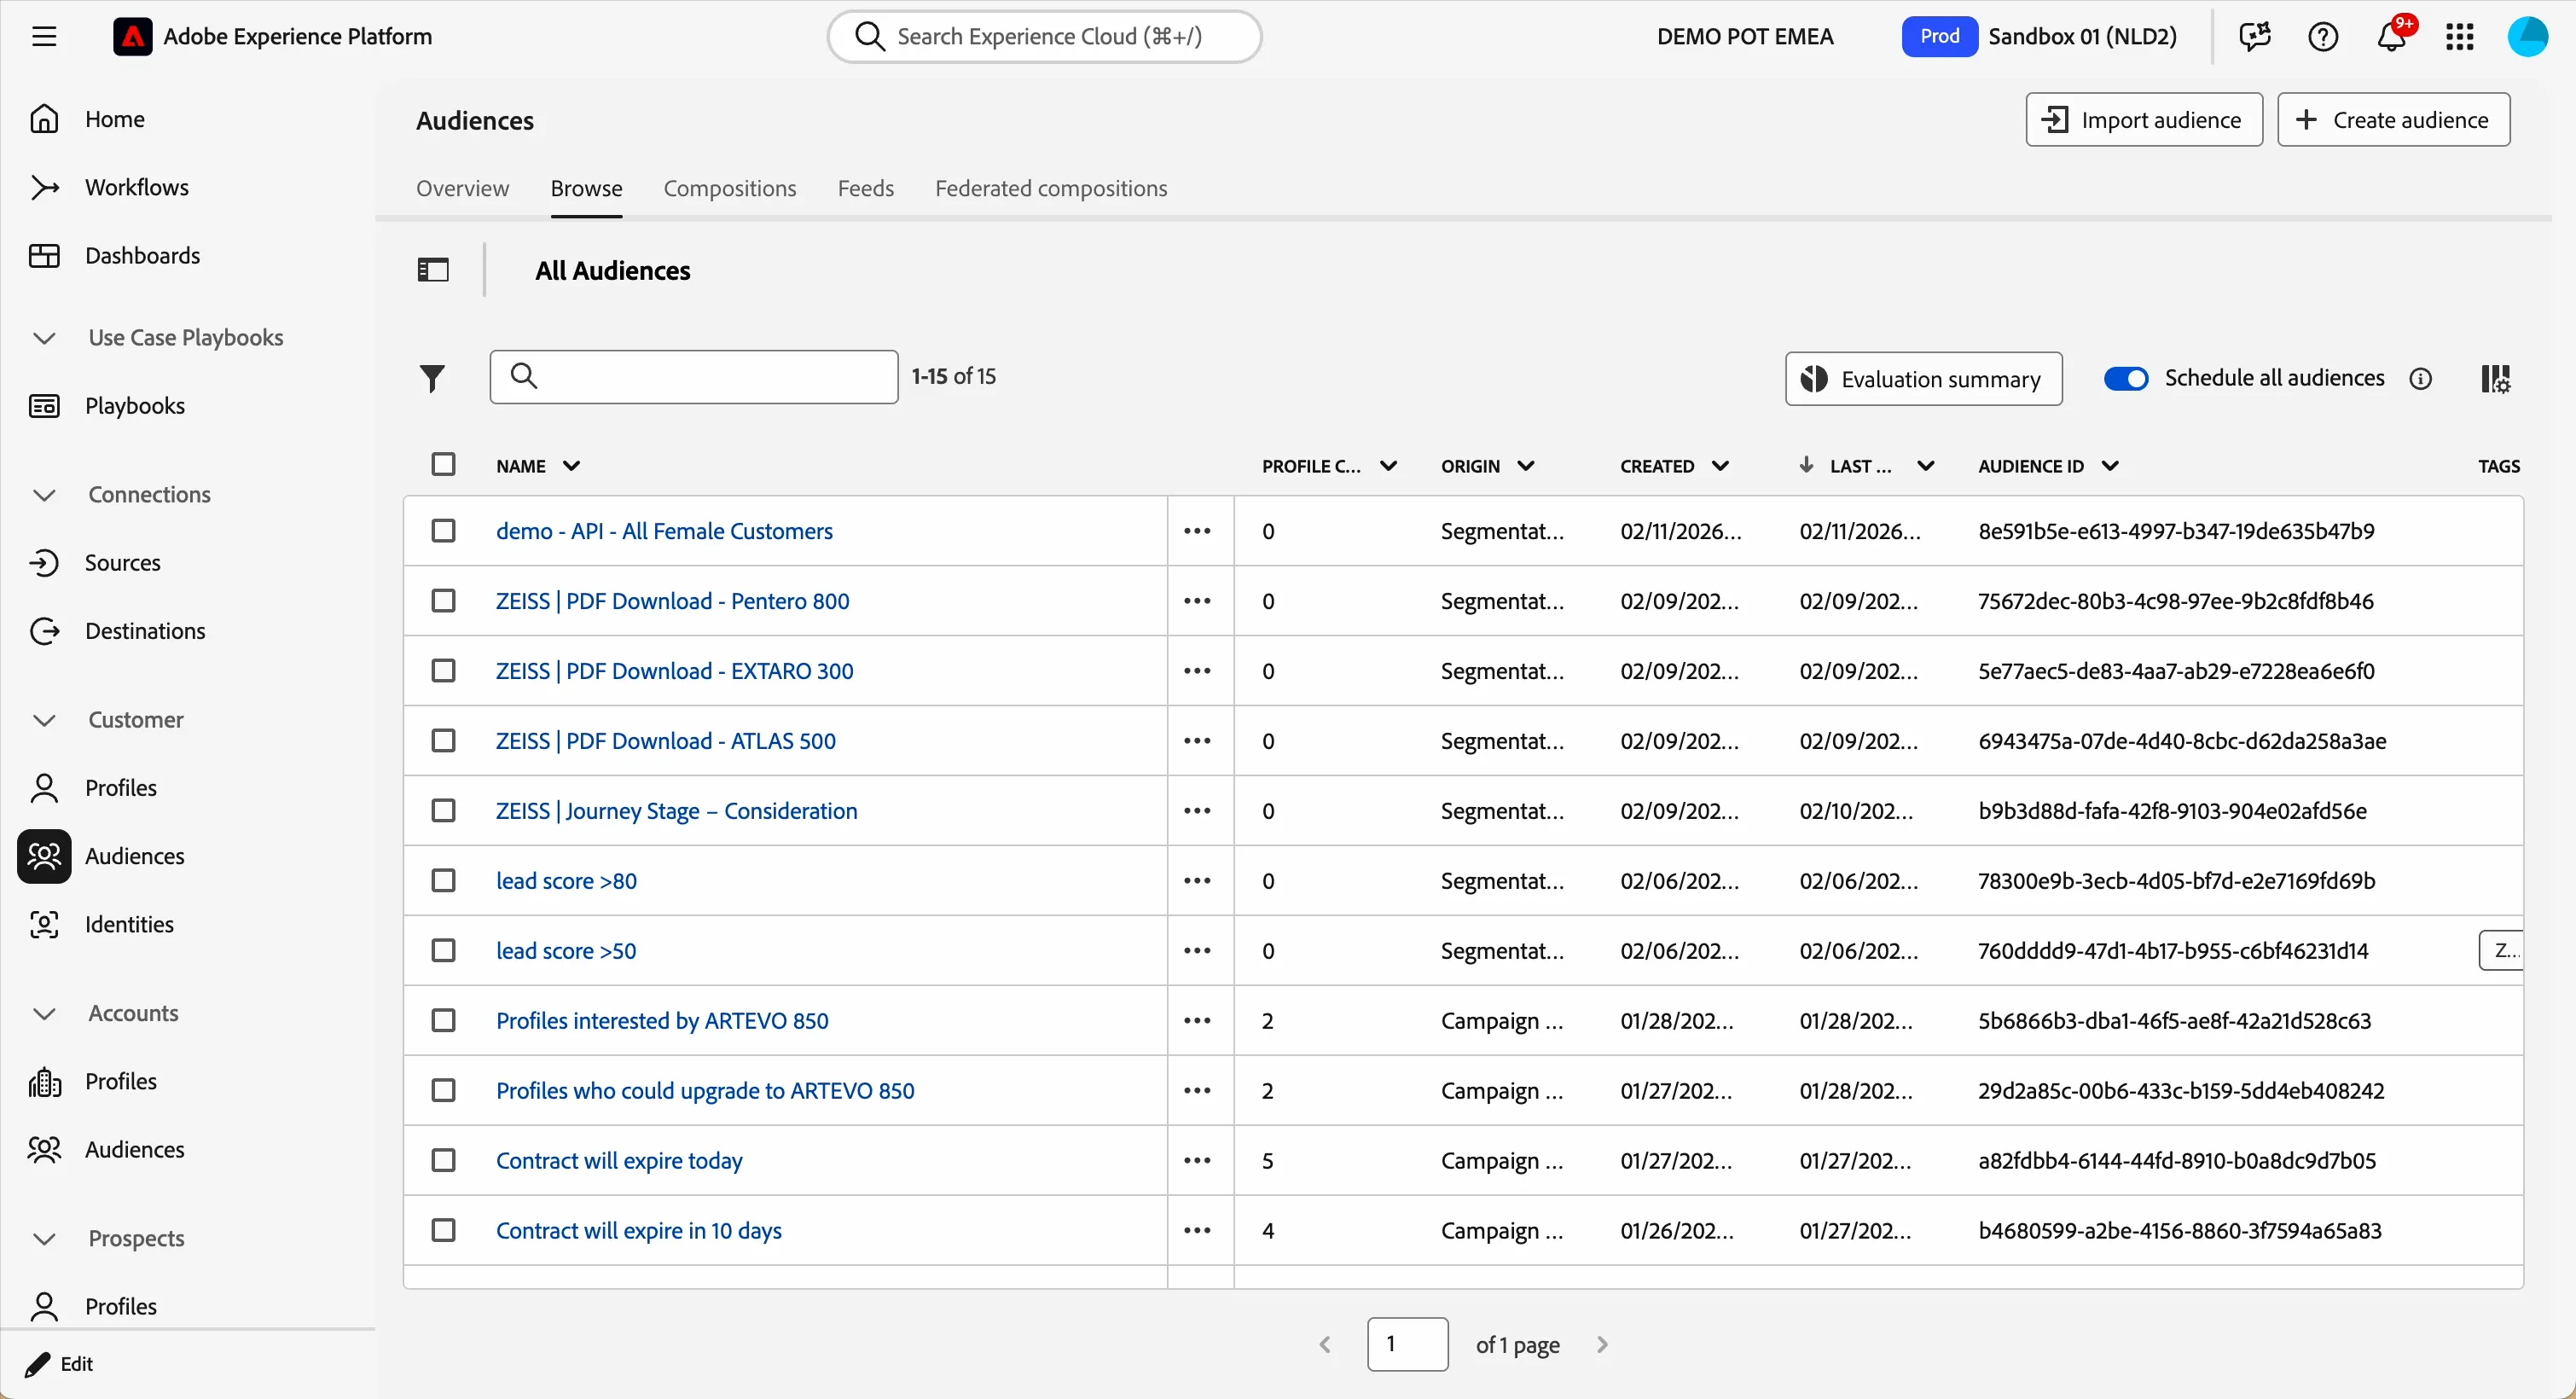Open the ORIGIN column dropdown
The width and height of the screenshot is (2576, 1399).
(1526, 466)
